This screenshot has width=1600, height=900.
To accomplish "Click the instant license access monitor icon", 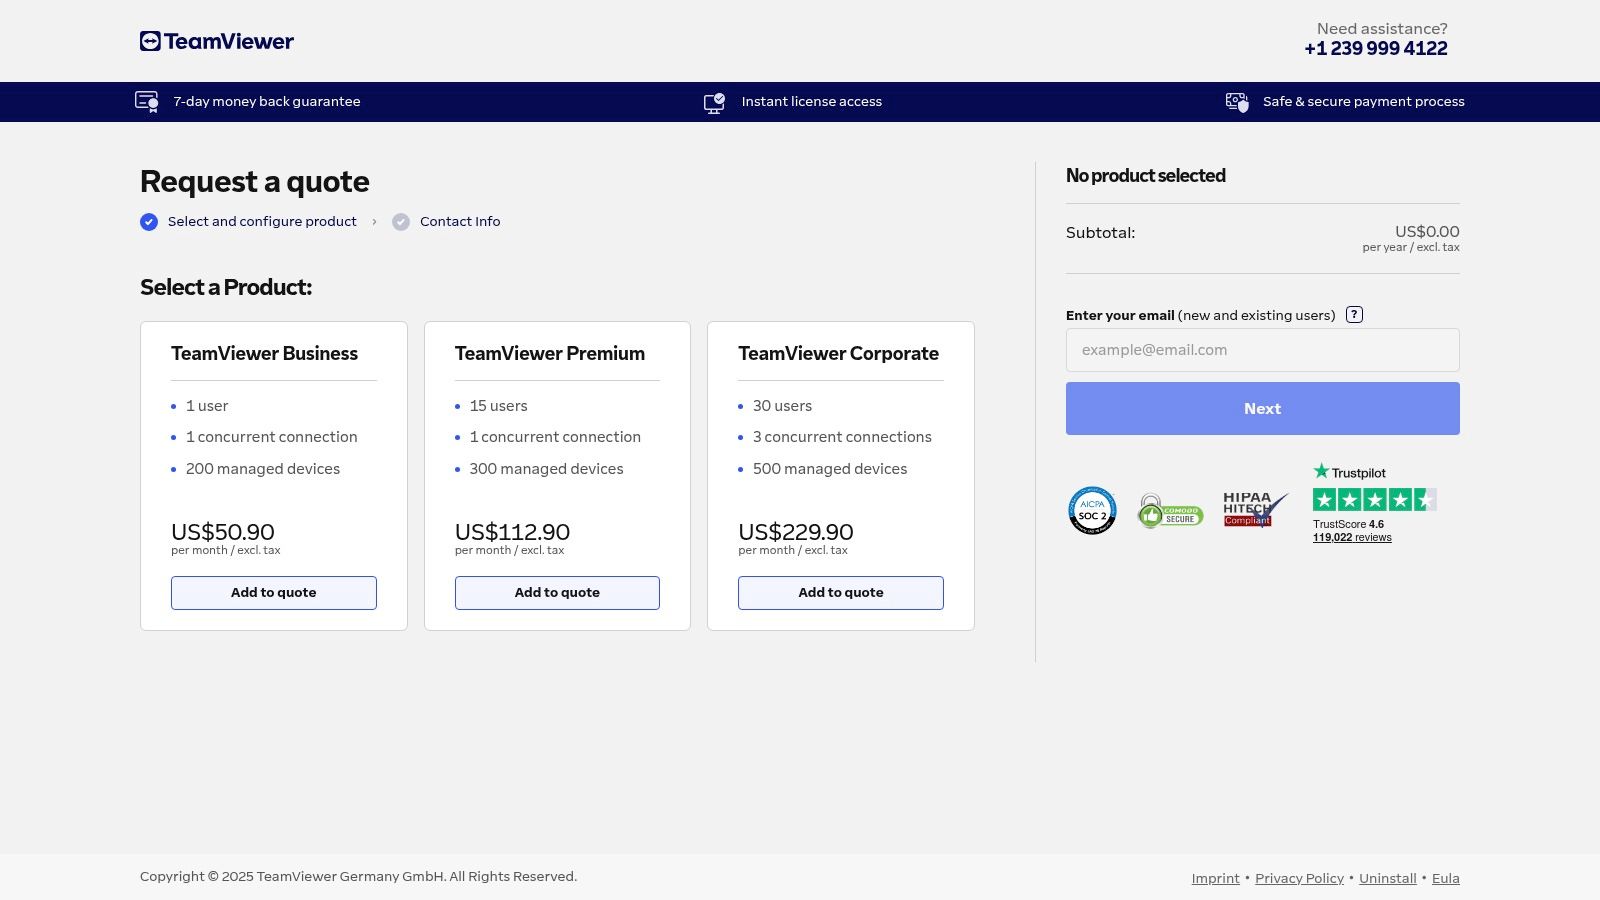I will click(x=714, y=102).
